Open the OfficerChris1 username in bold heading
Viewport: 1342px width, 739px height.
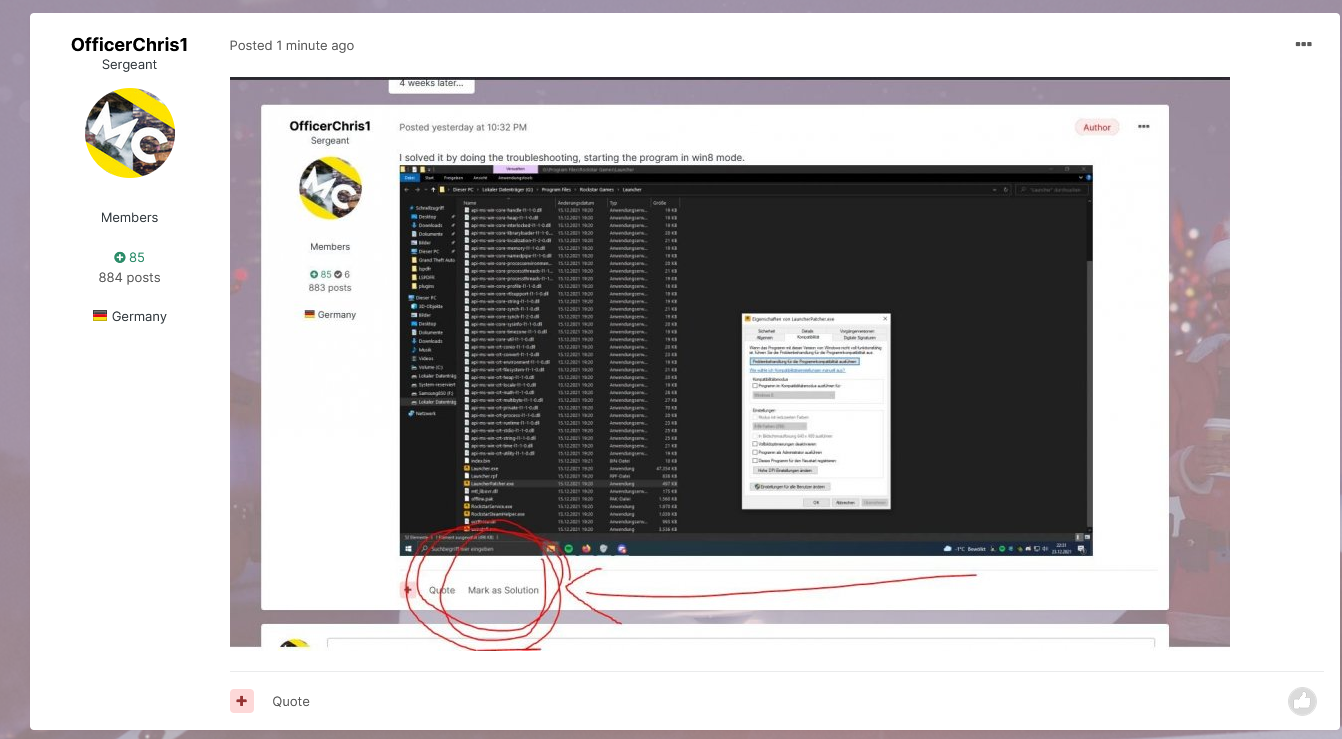click(x=129, y=45)
